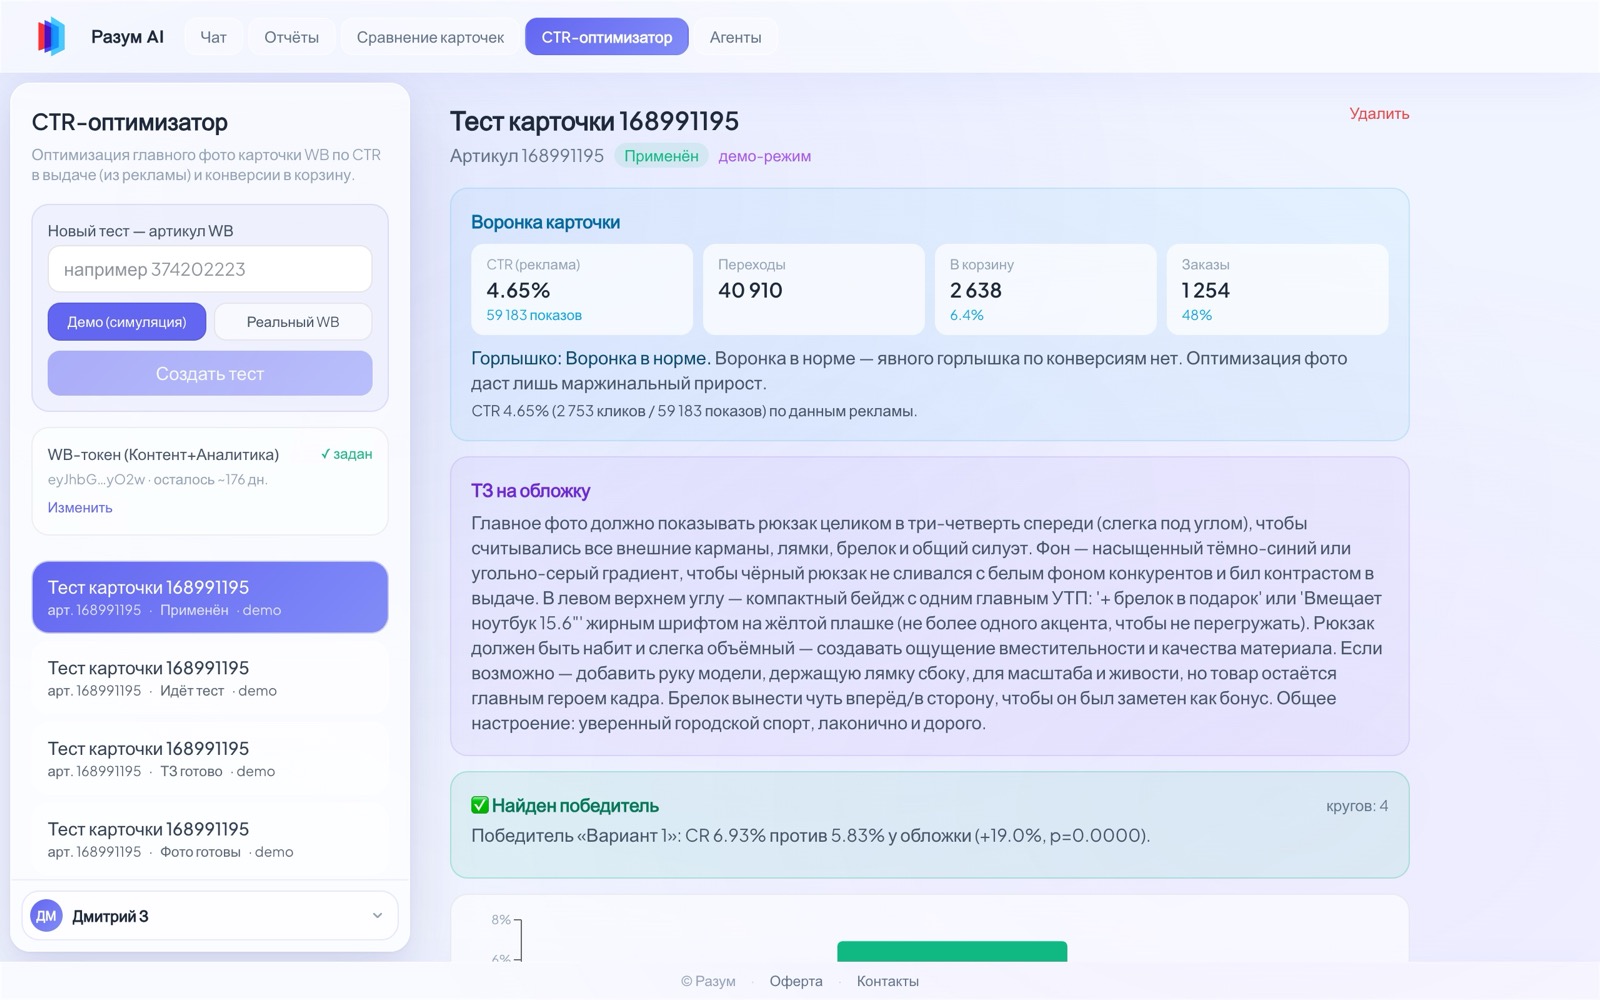Screen dimensions: 1600x1000
Task: Switch to Сравнение карточек tab
Action: (430, 37)
